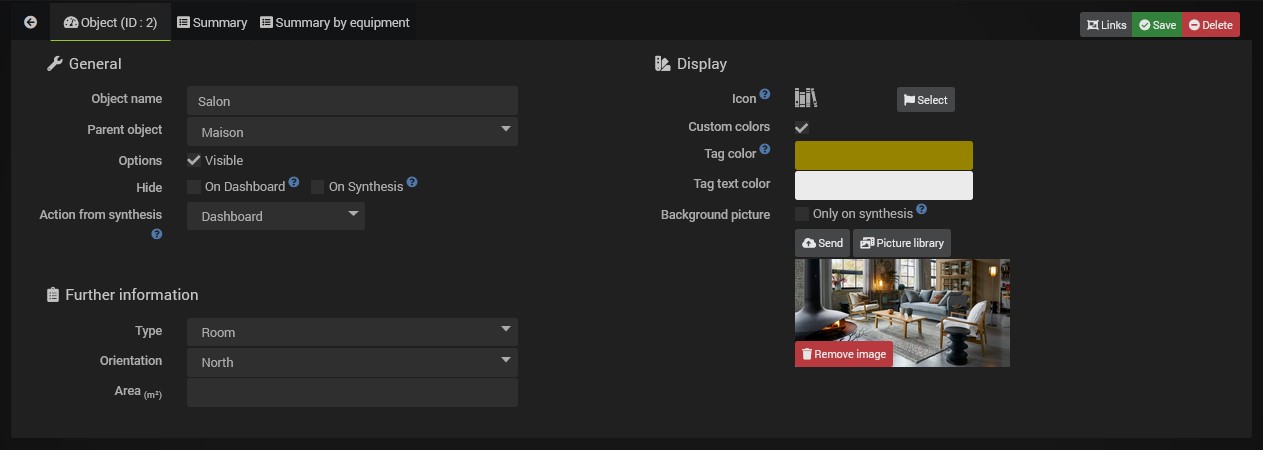
Task: Open the Summary by equipment tab
Action: 335,22
